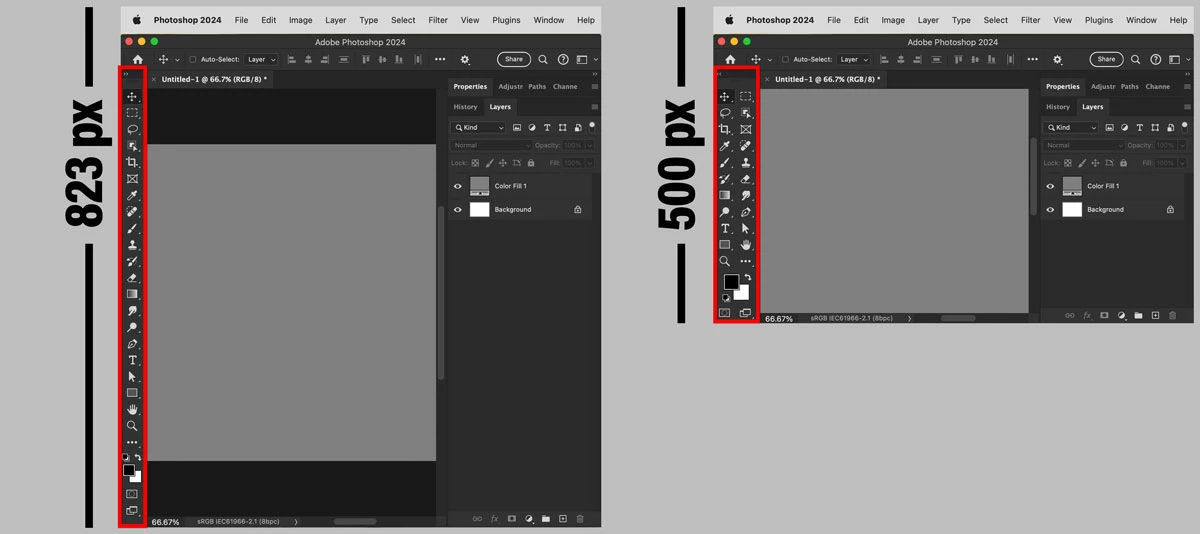Select the Dodge tool in left window
1200x534 pixels.
pos(132,327)
